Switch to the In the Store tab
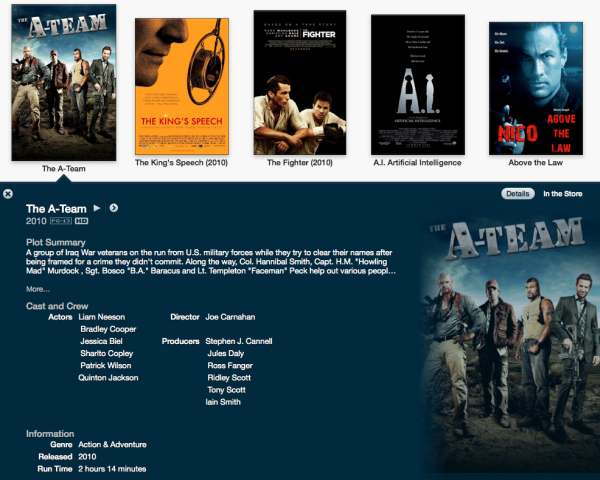 click(x=562, y=194)
